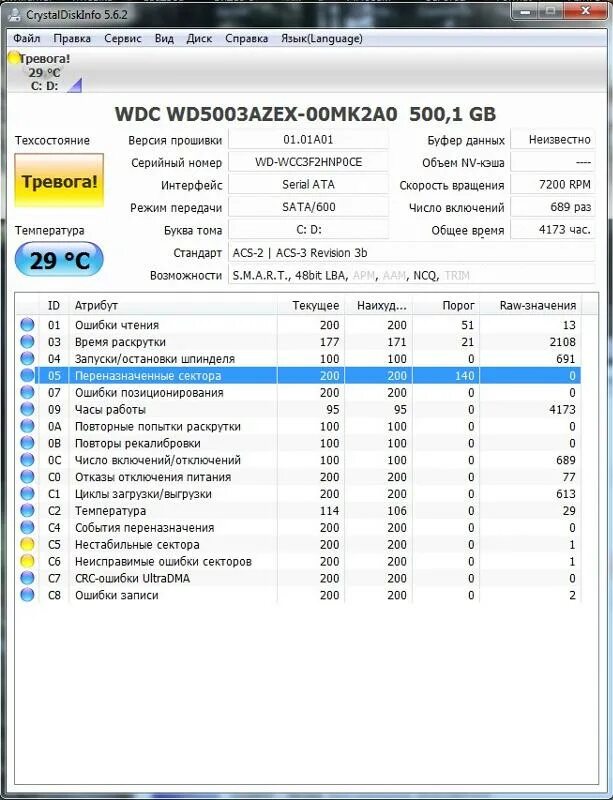Screen dimensions: 613x800
Task: Click the firmware version field 01.01A01
Action: tap(308, 140)
